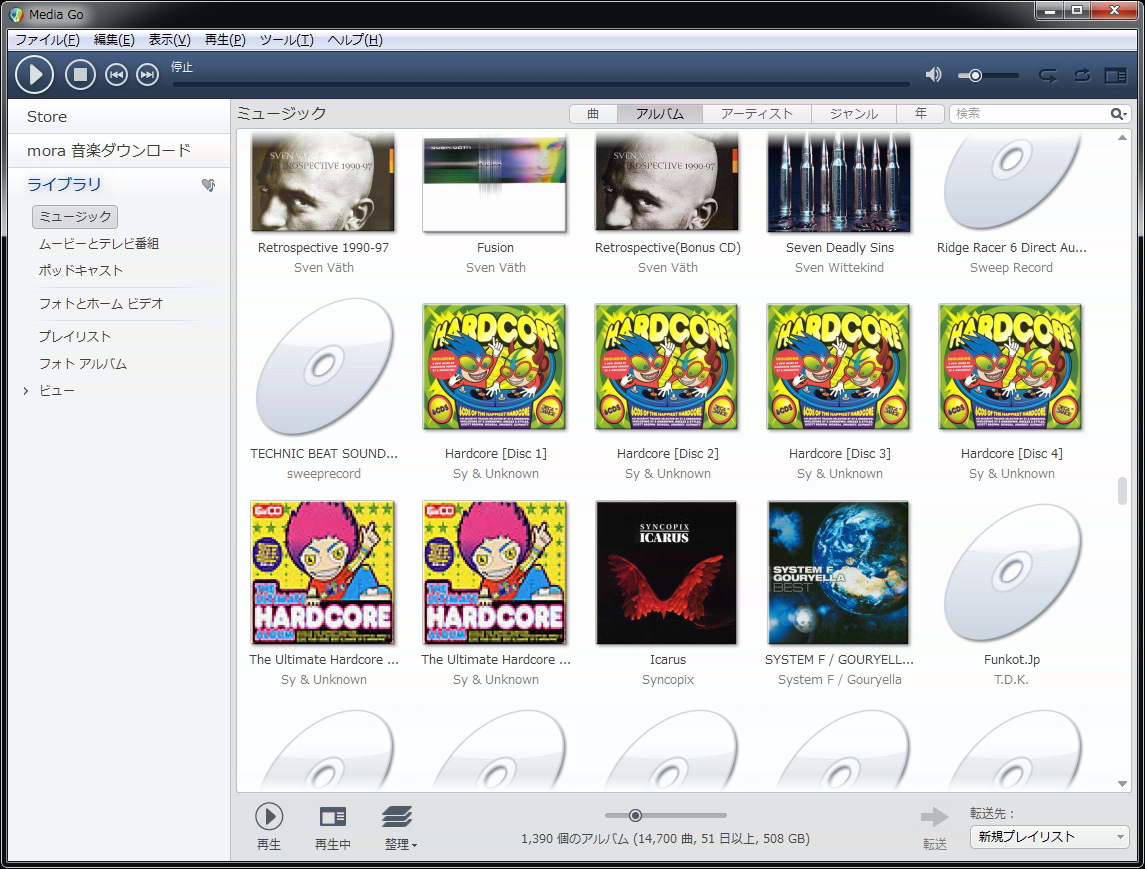Screen dimensions: 1145x869
Task: Select ミュージック in the library sidebar
Action: point(74,216)
